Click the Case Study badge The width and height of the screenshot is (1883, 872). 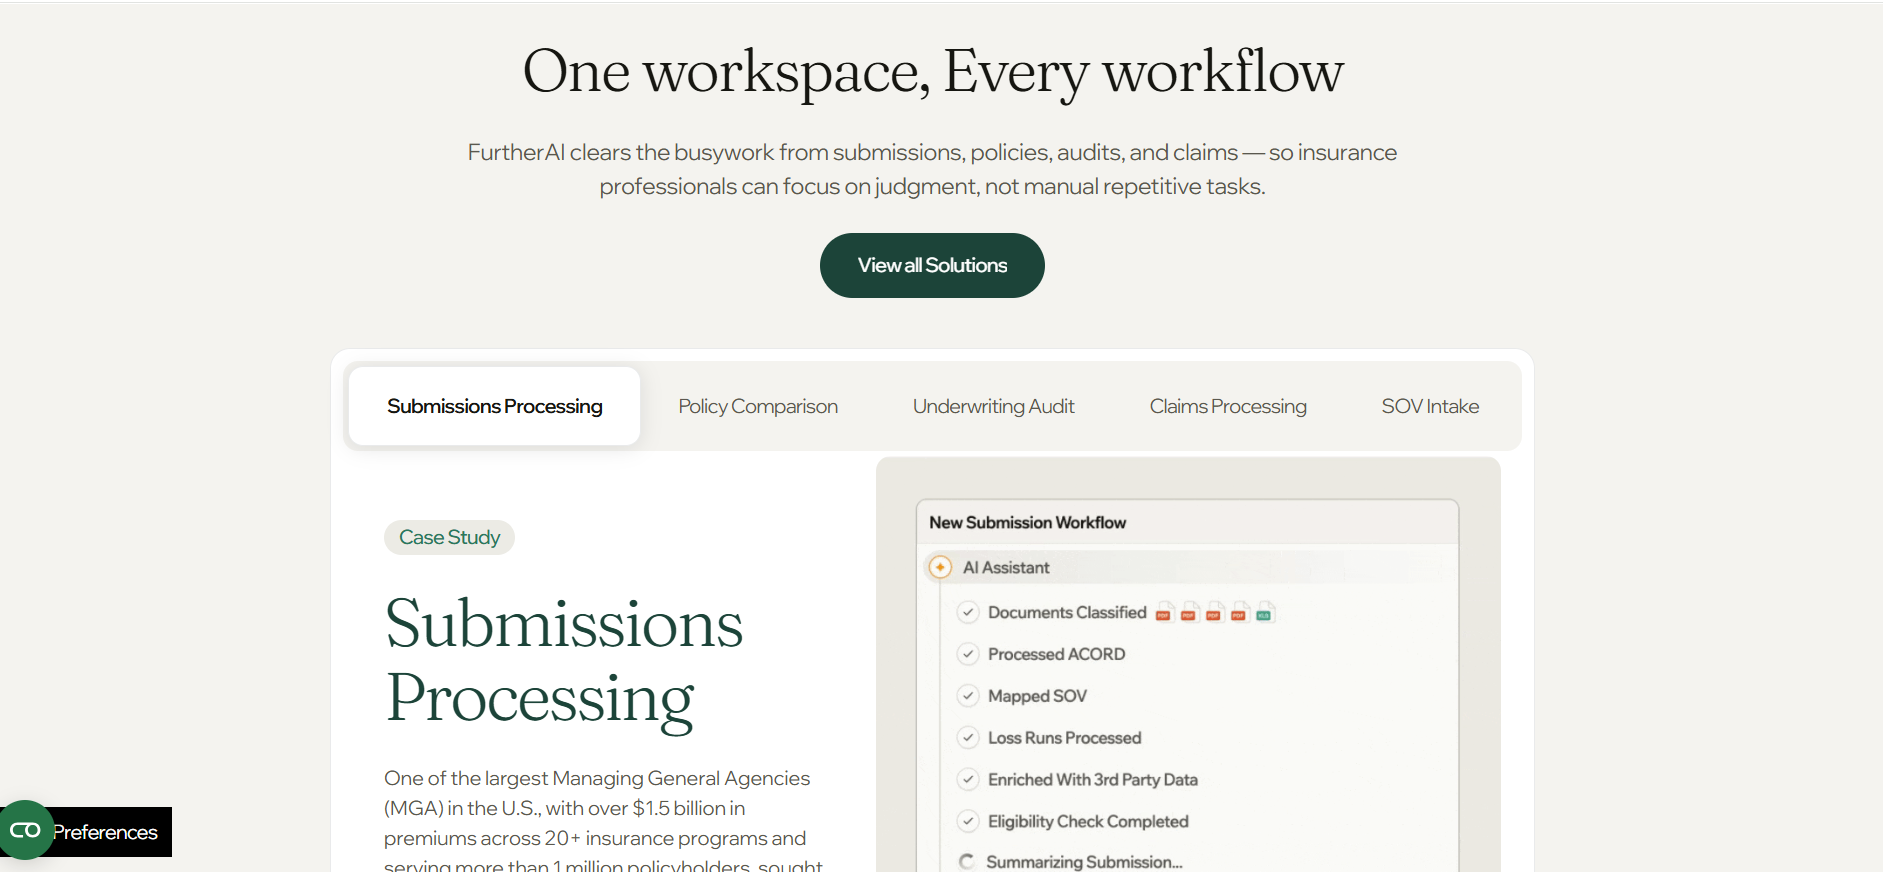[449, 537]
